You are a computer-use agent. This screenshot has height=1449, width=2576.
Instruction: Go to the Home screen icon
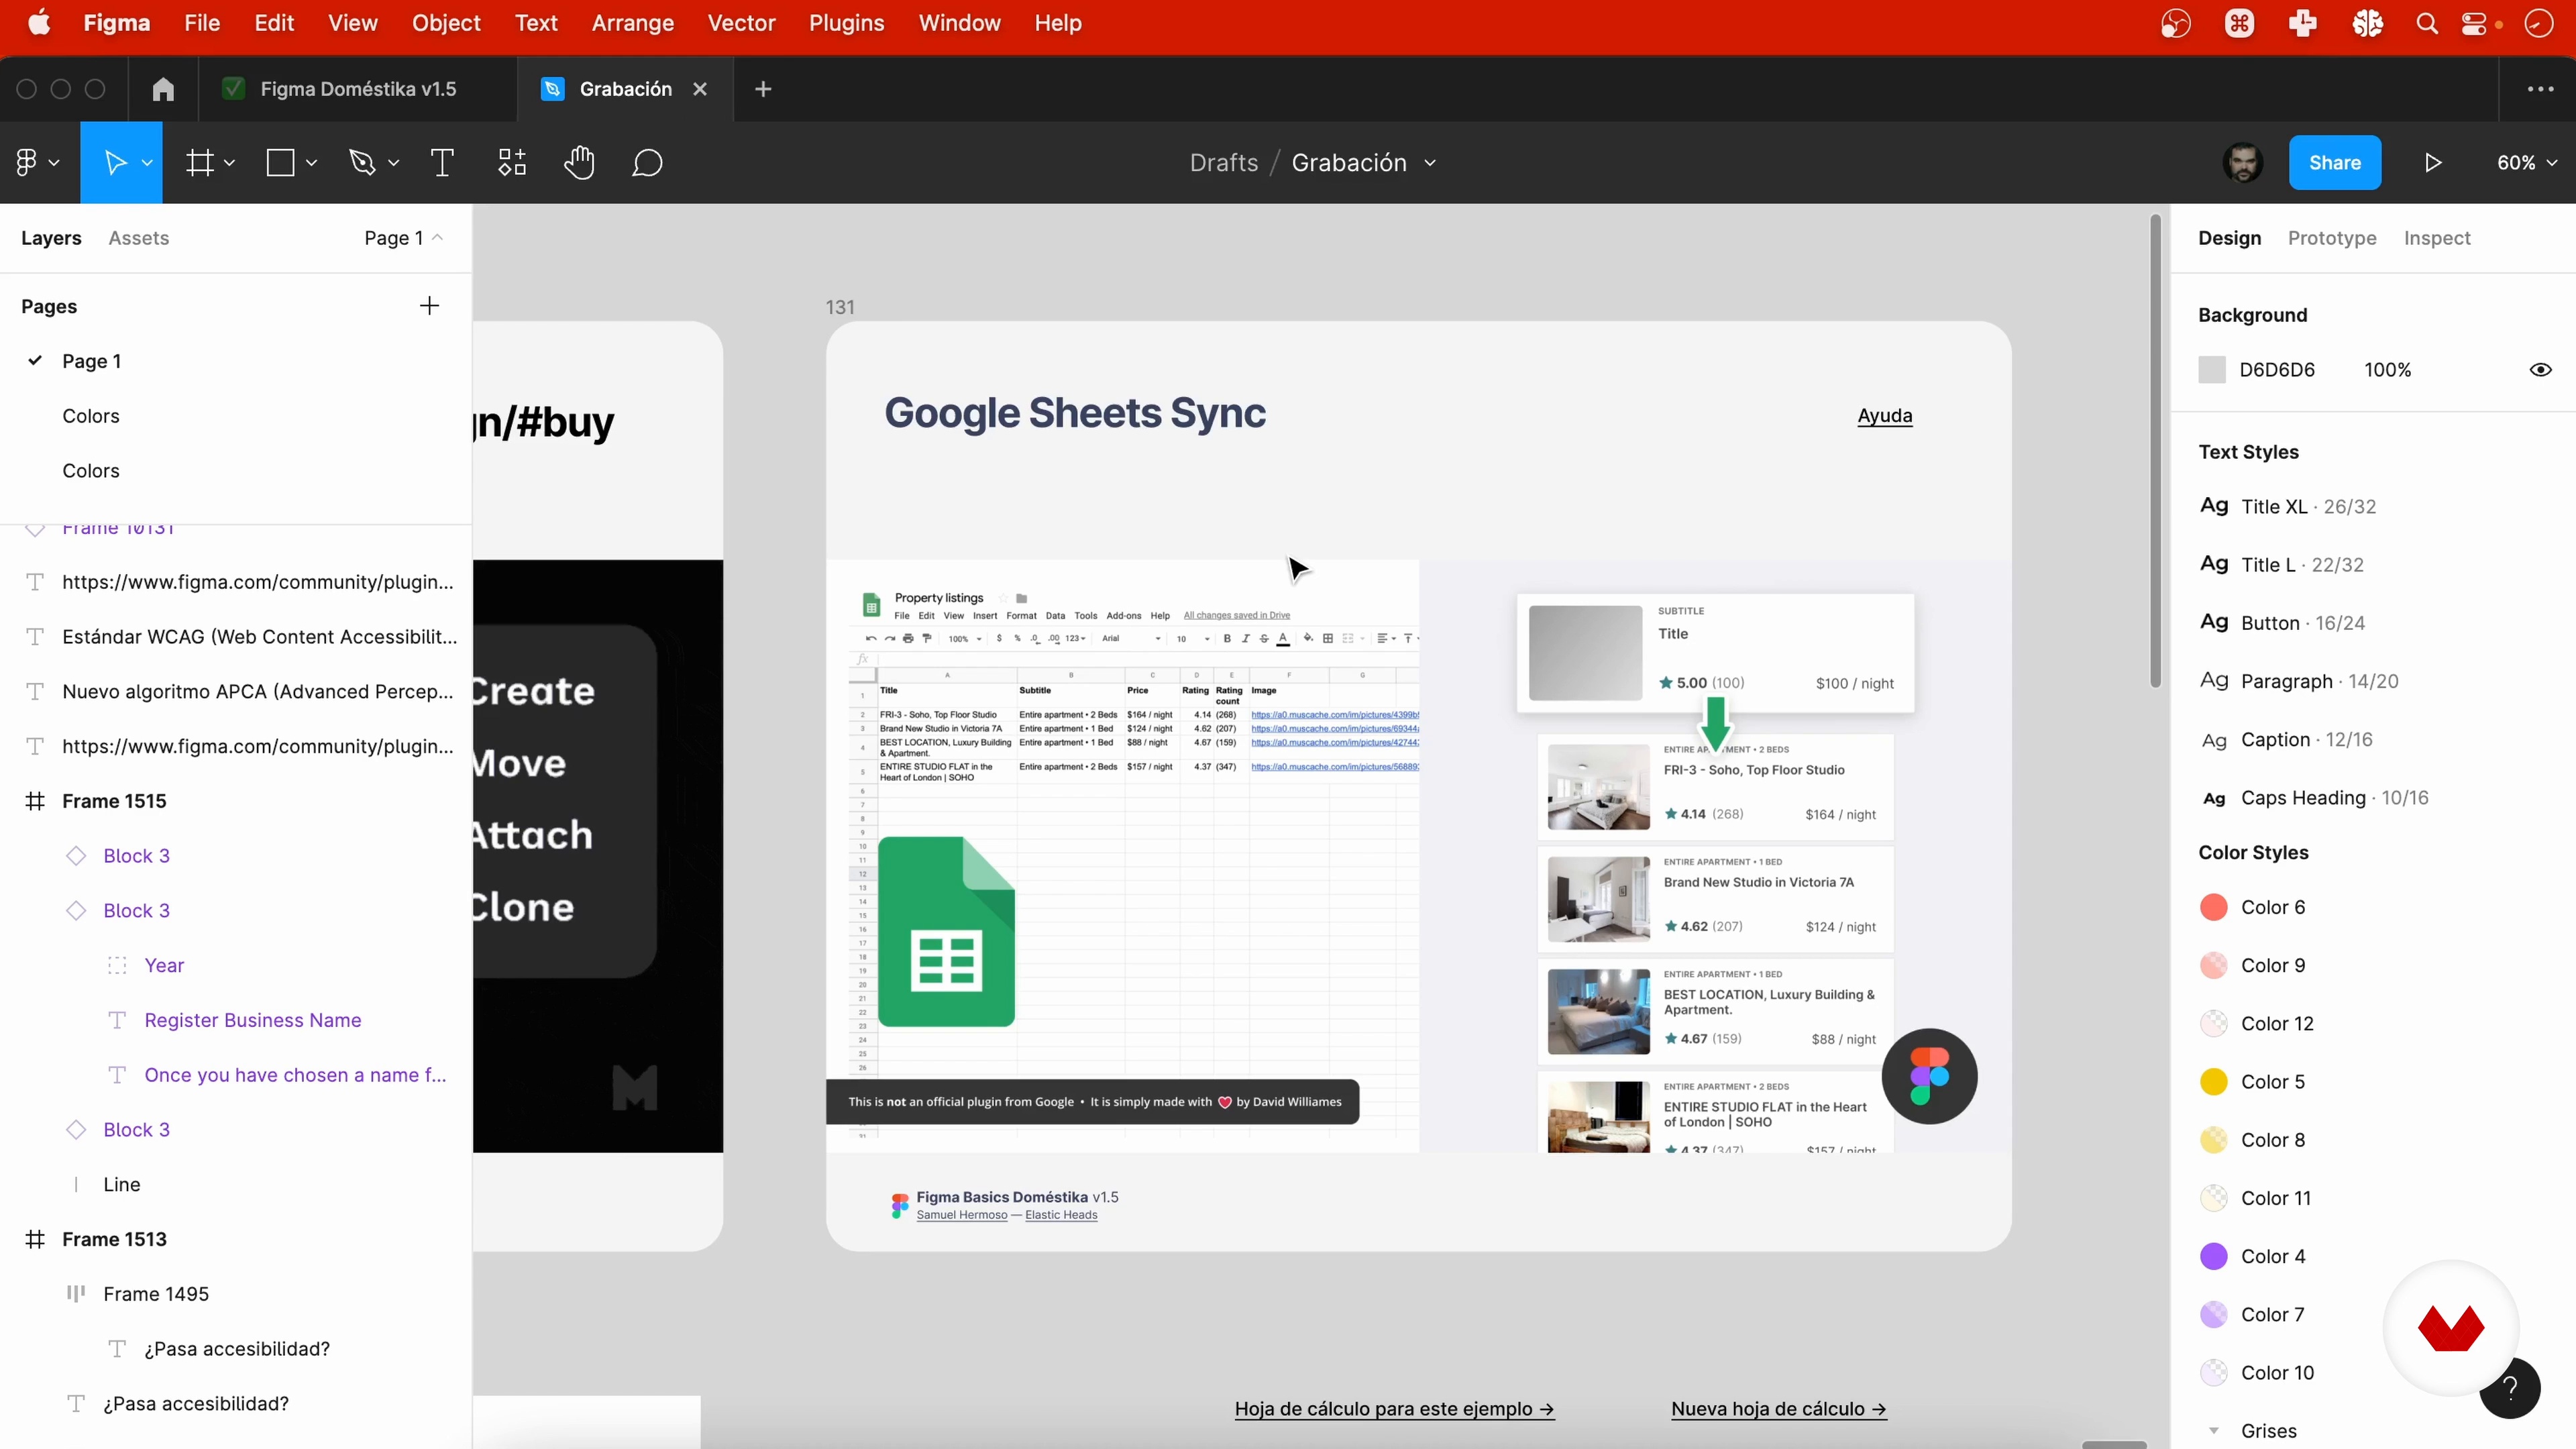click(163, 89)
